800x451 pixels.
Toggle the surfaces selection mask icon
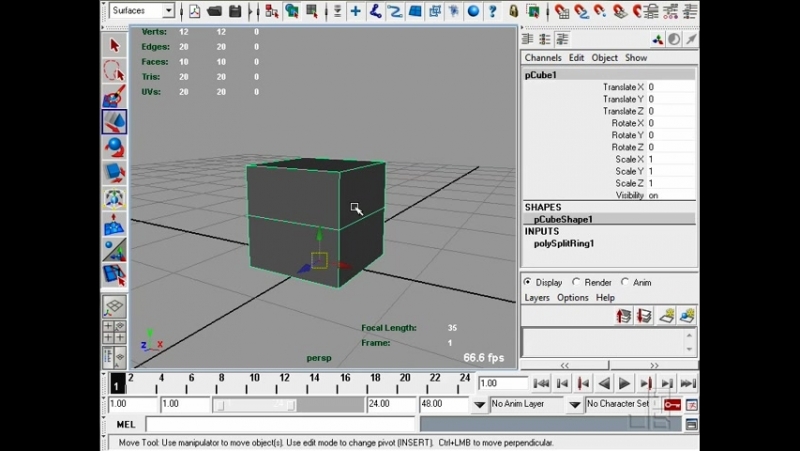(x=415, y=11)
